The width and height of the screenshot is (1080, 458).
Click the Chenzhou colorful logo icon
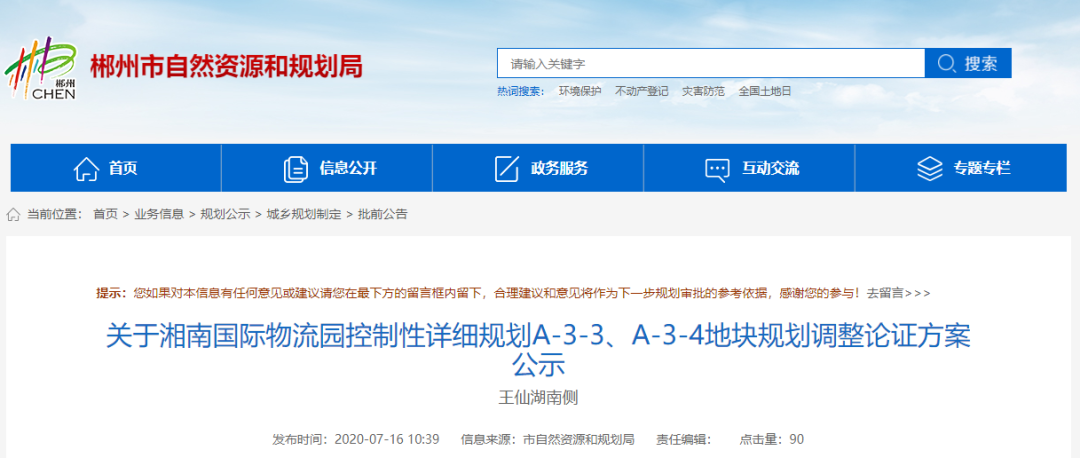point(41,67)
